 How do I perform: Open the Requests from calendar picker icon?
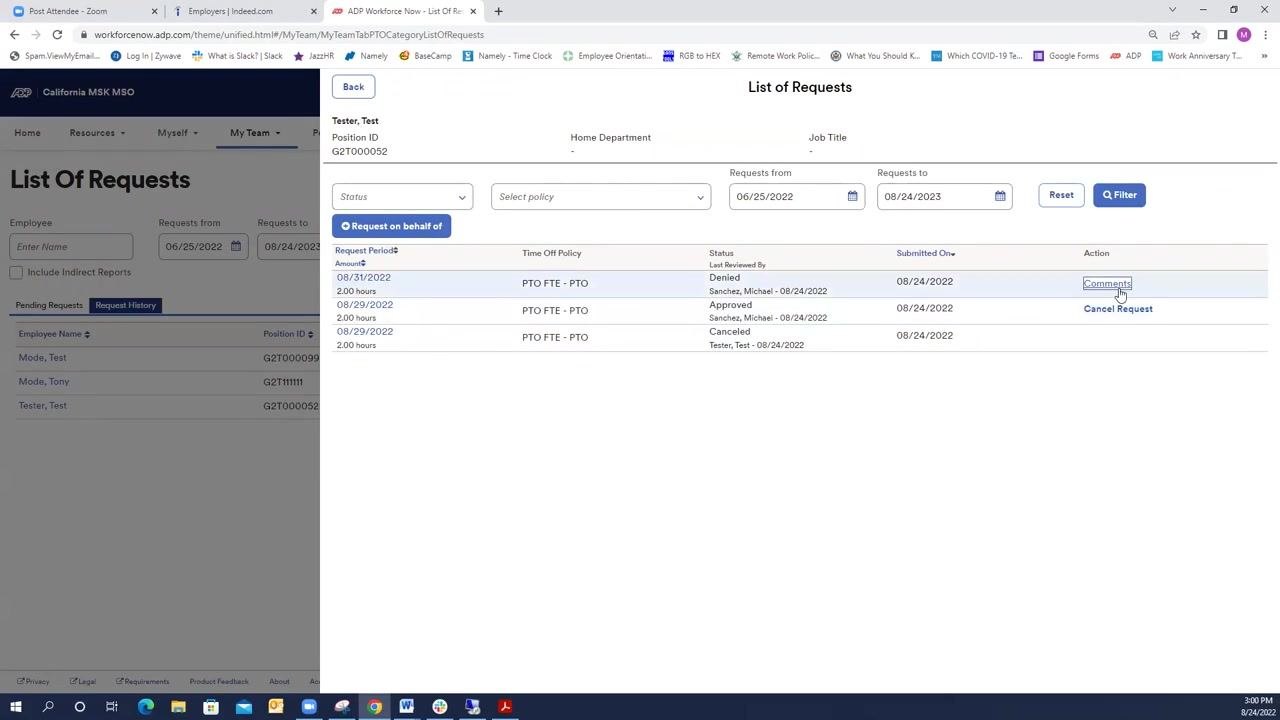coord(853,196)
